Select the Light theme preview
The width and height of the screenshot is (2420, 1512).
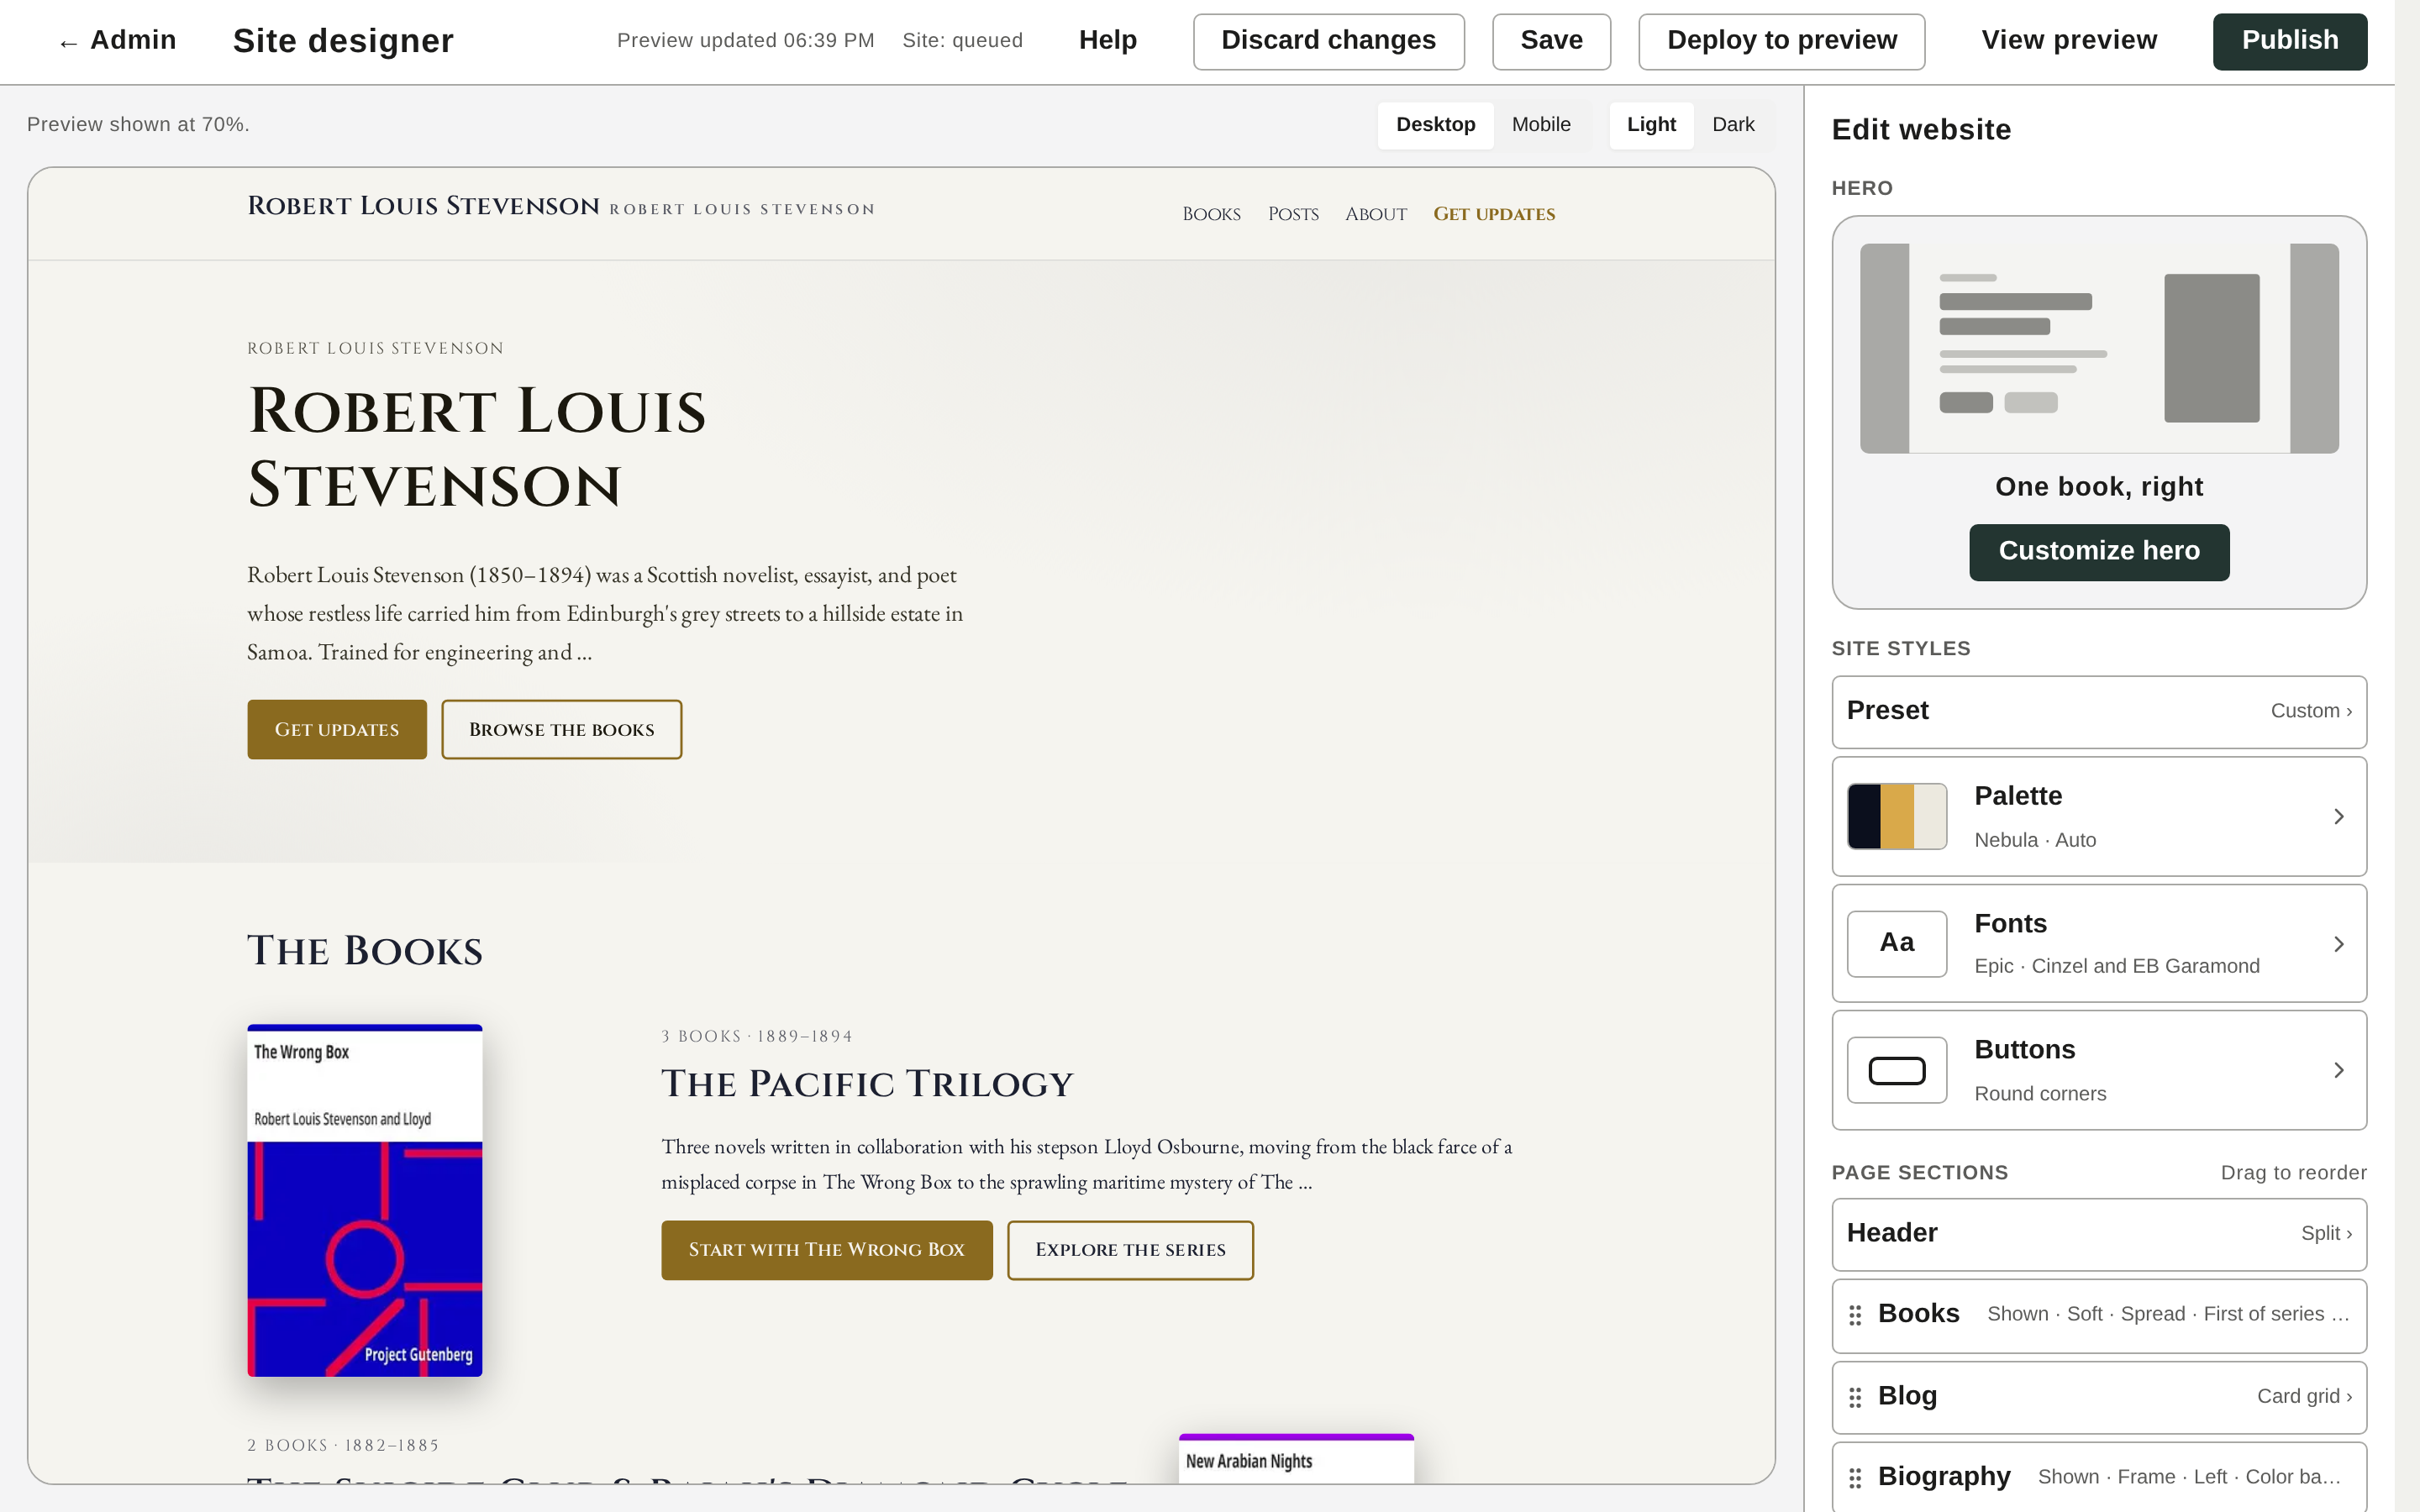1651,125
